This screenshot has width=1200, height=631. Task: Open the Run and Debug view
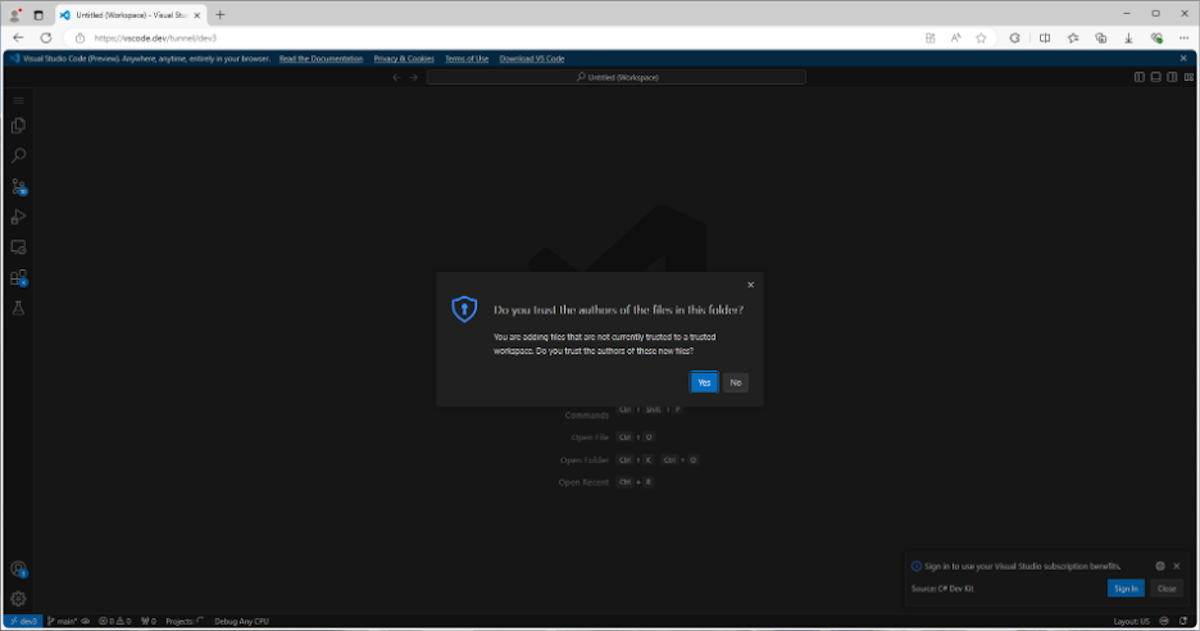click(18, 217)
